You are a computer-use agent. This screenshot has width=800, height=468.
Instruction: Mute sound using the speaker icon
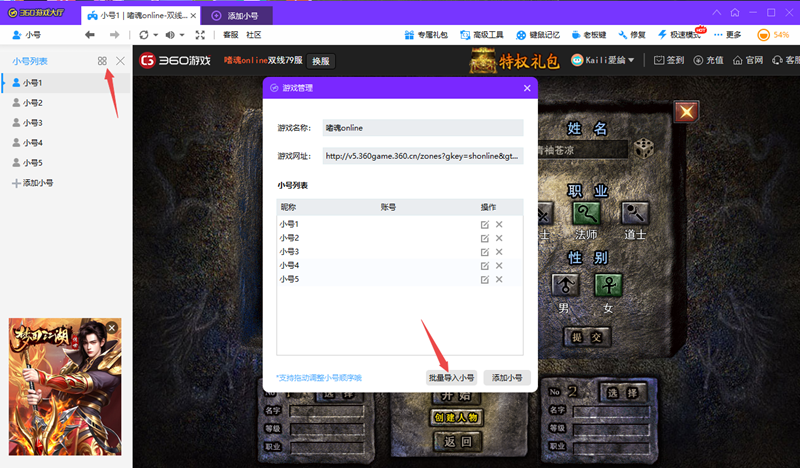coord(170,35)
